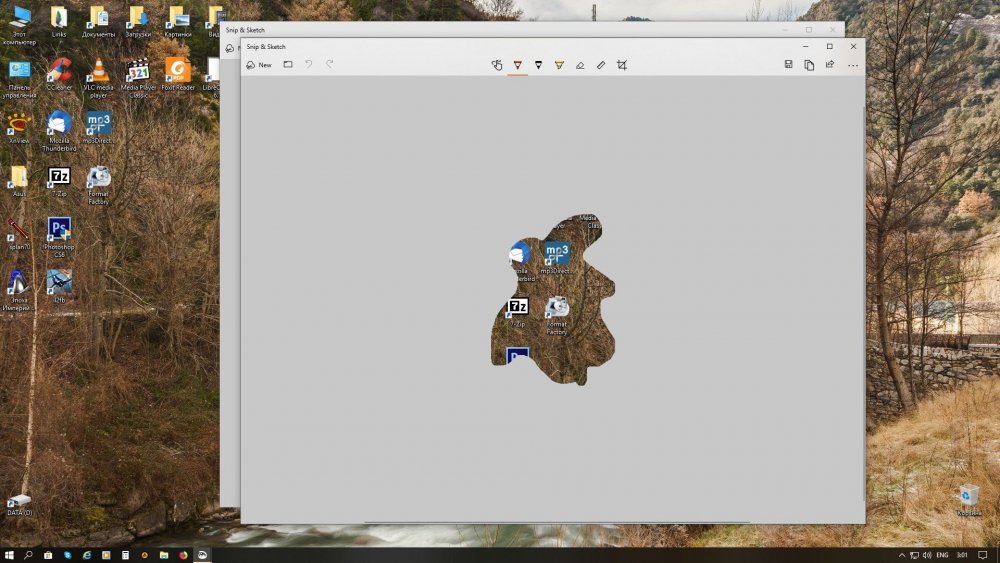Open the notification center in the taskbar
The width and height of the screenshot is (1000, 563).
pyautogui.click(x=983, y=555)
